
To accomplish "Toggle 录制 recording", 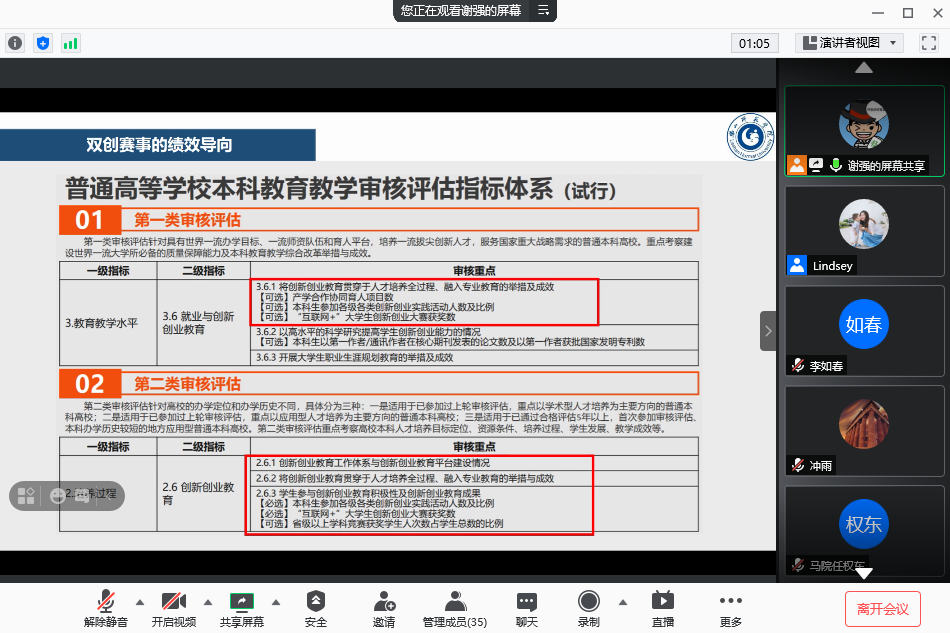I will [x=588, y=608].
